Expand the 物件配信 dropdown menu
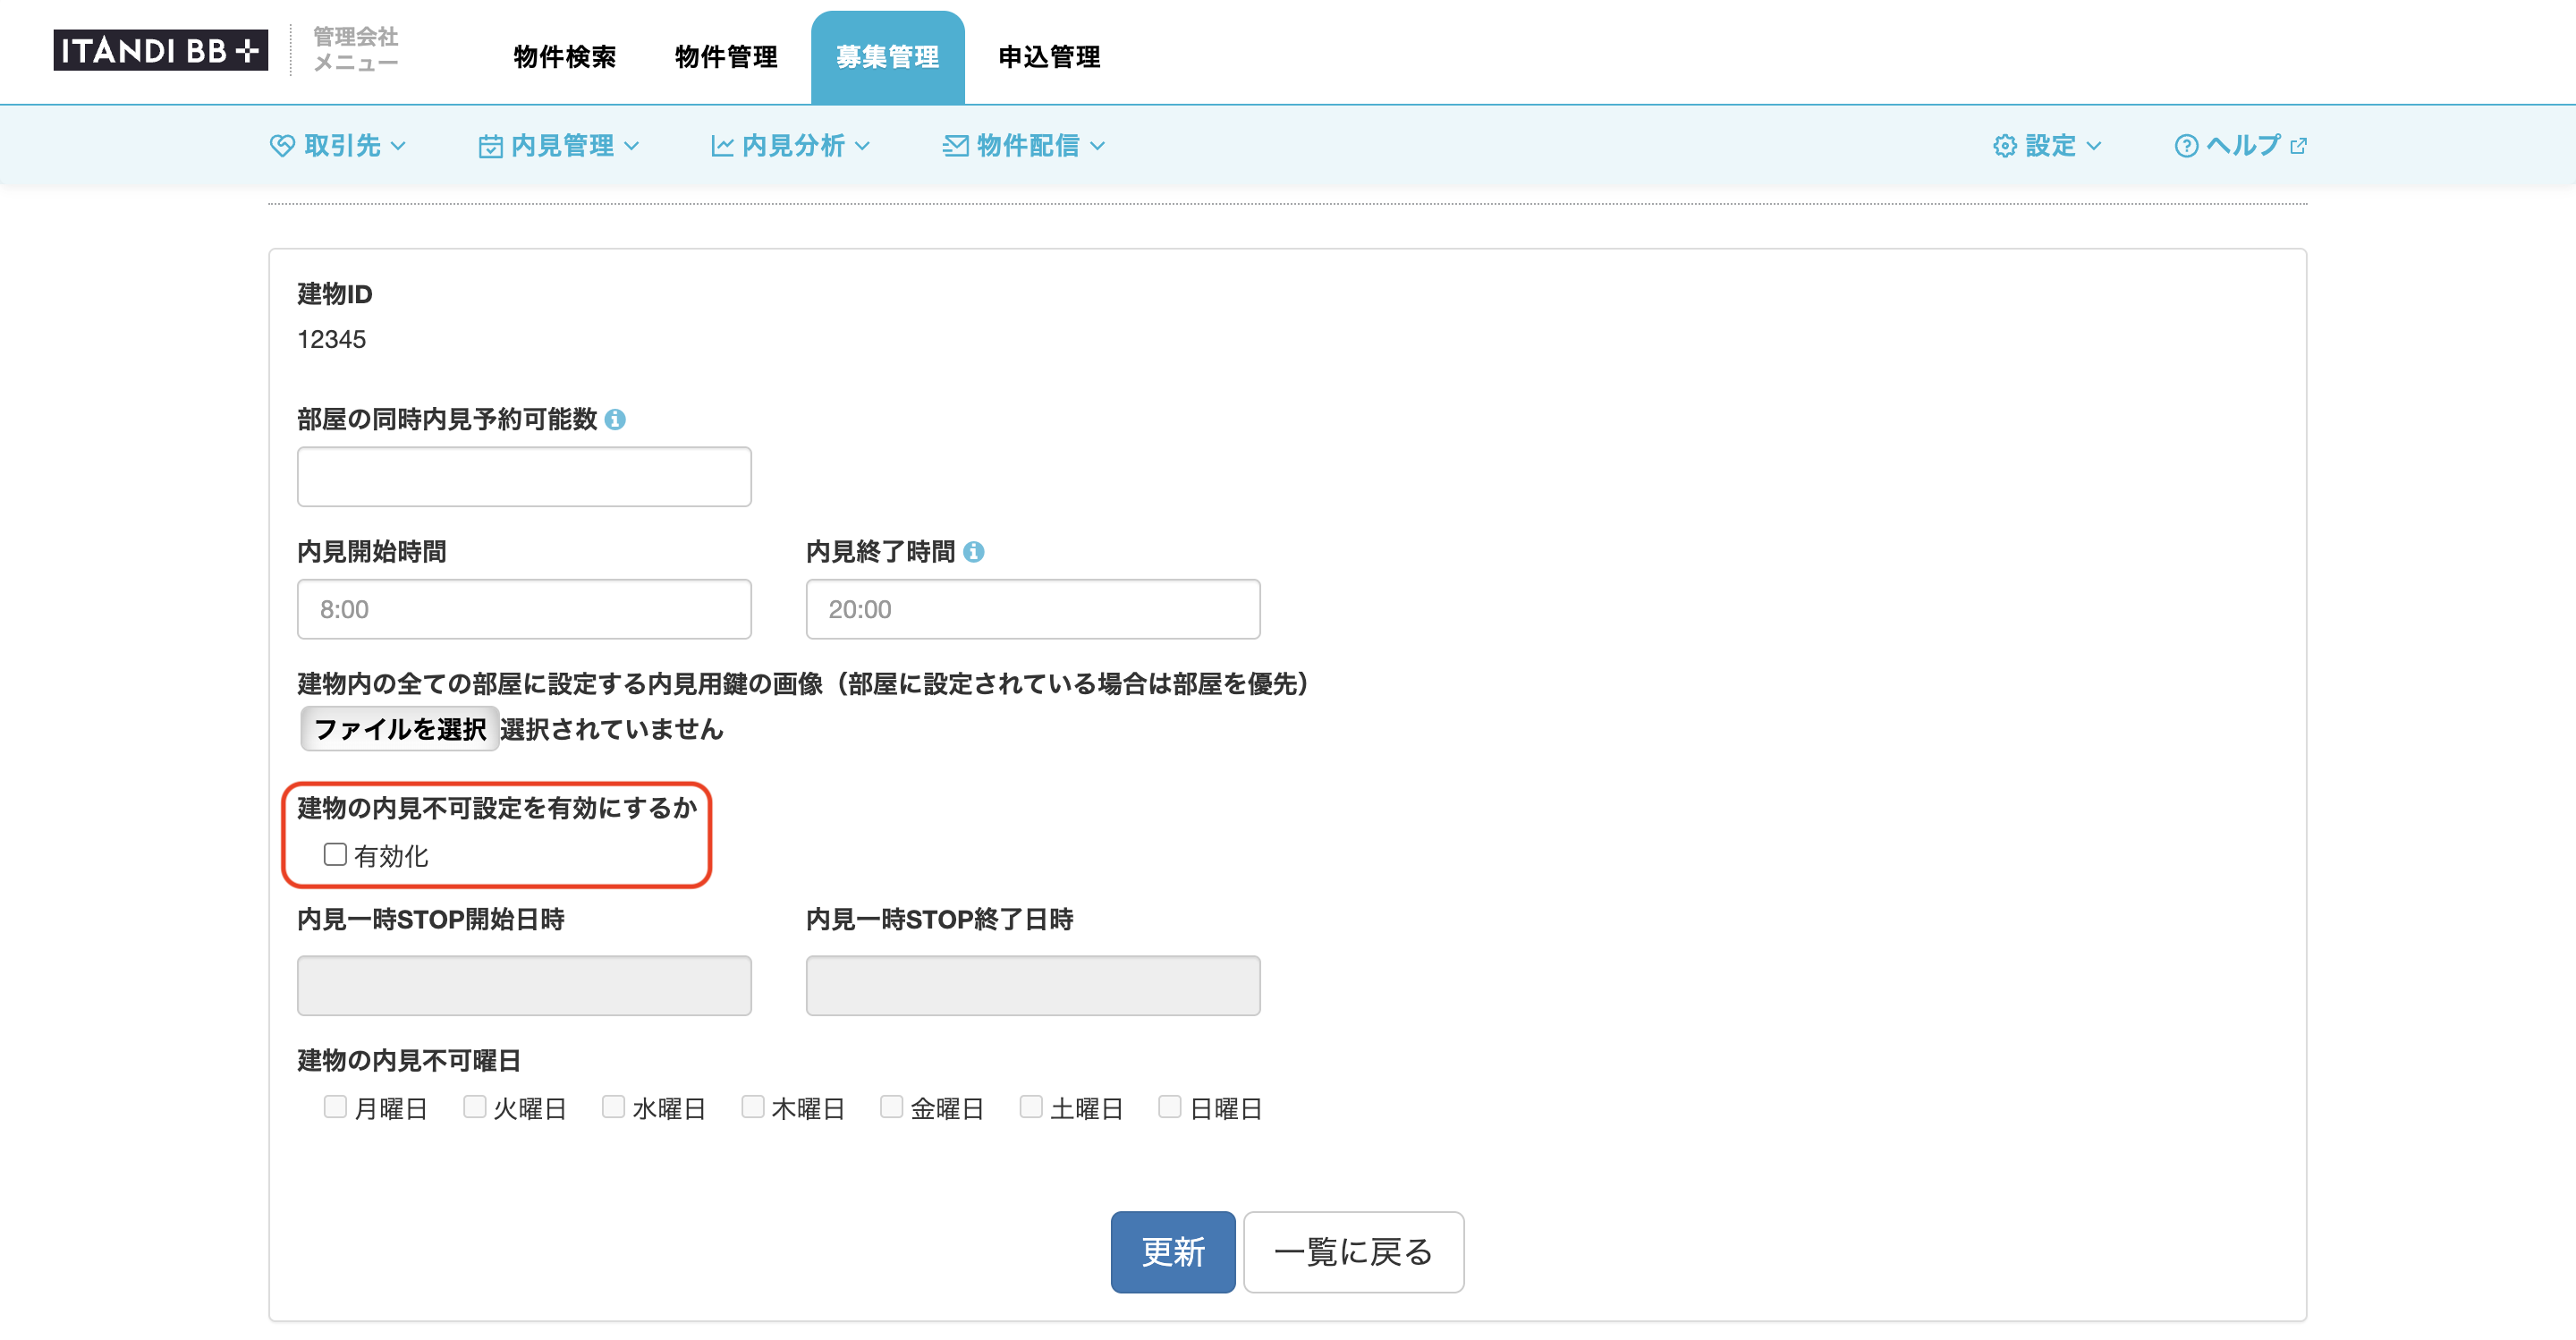The image size is (2576, 1340). point(1024,146)
